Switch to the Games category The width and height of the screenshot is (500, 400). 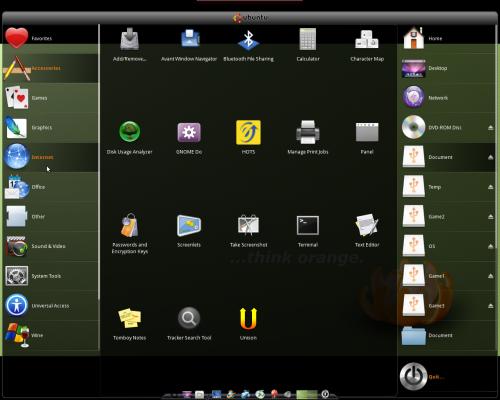click(x=51, y=98)
